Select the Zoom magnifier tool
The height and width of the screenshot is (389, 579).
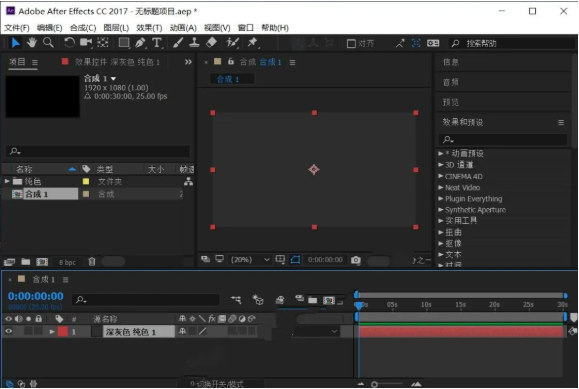tap(48, 43)
